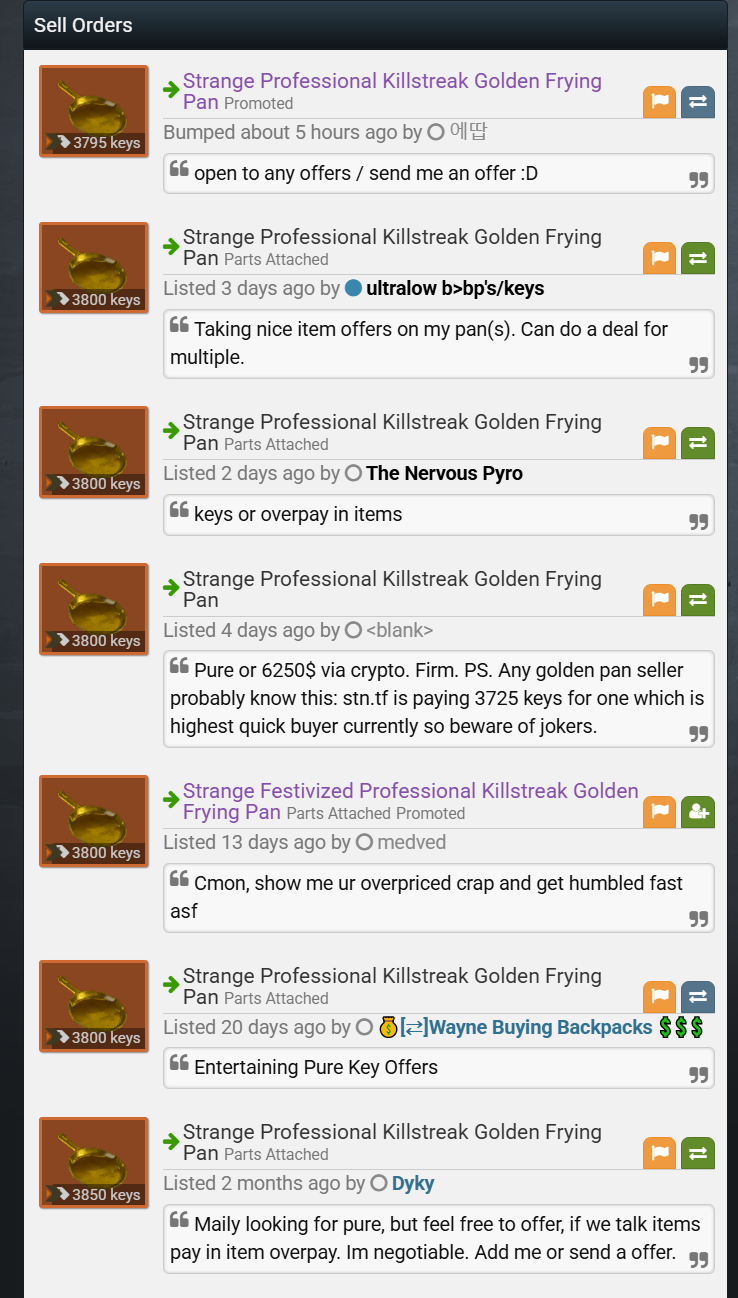The height and width of the screenshot is (1298, 738).
Task: Click medved's 3800 keys pan thumbnail
Action: point(94,821)
